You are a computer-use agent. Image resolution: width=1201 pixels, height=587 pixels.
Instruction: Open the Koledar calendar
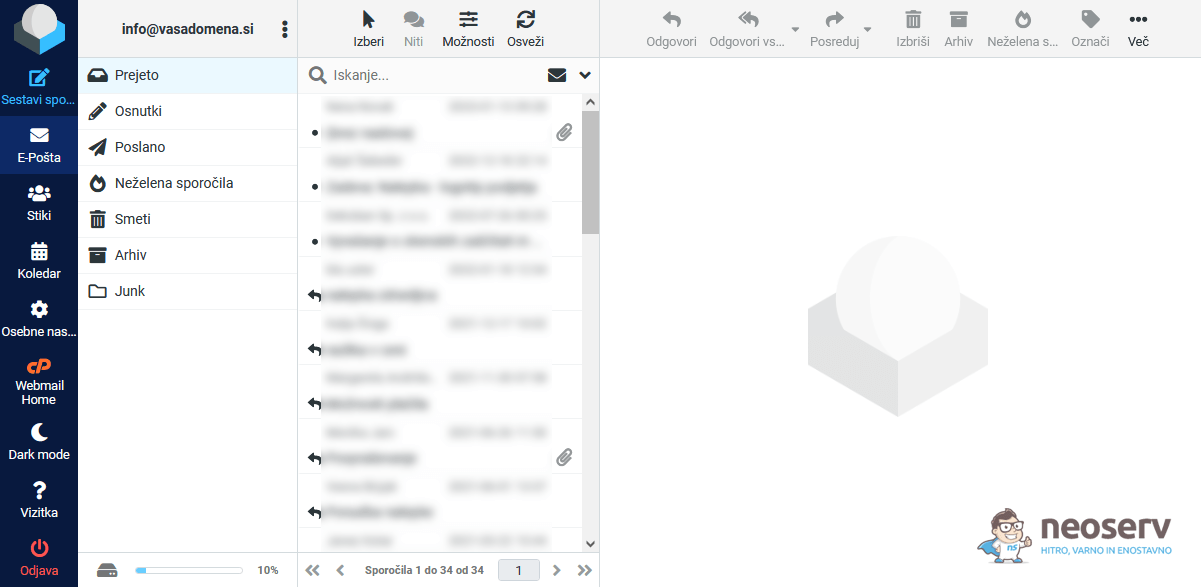point(39,252)
